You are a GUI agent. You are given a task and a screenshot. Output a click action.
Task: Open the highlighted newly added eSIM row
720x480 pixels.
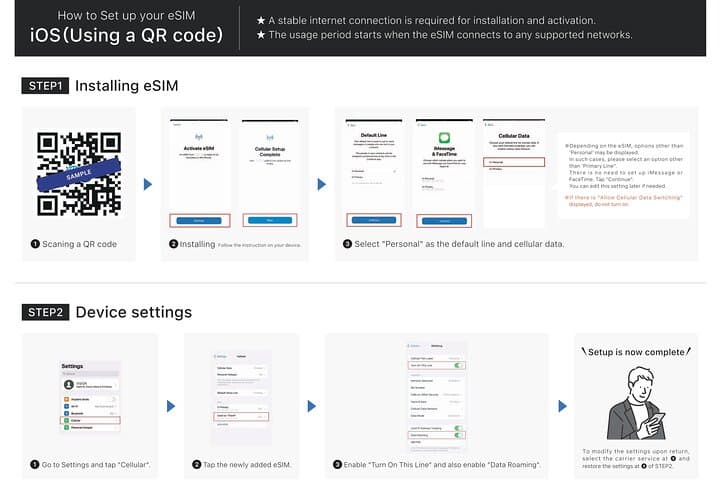tap(242, 416)
